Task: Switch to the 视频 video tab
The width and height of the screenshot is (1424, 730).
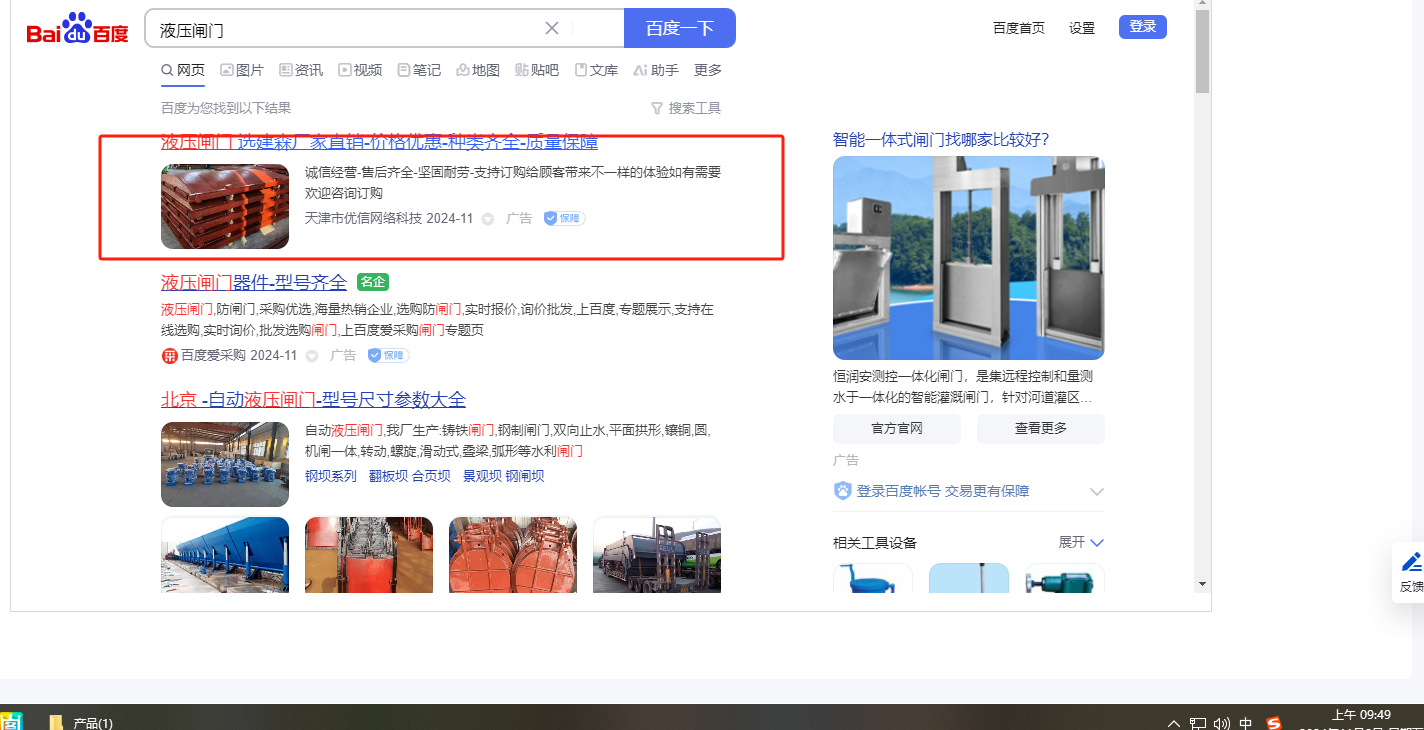Action: (360, 70)
